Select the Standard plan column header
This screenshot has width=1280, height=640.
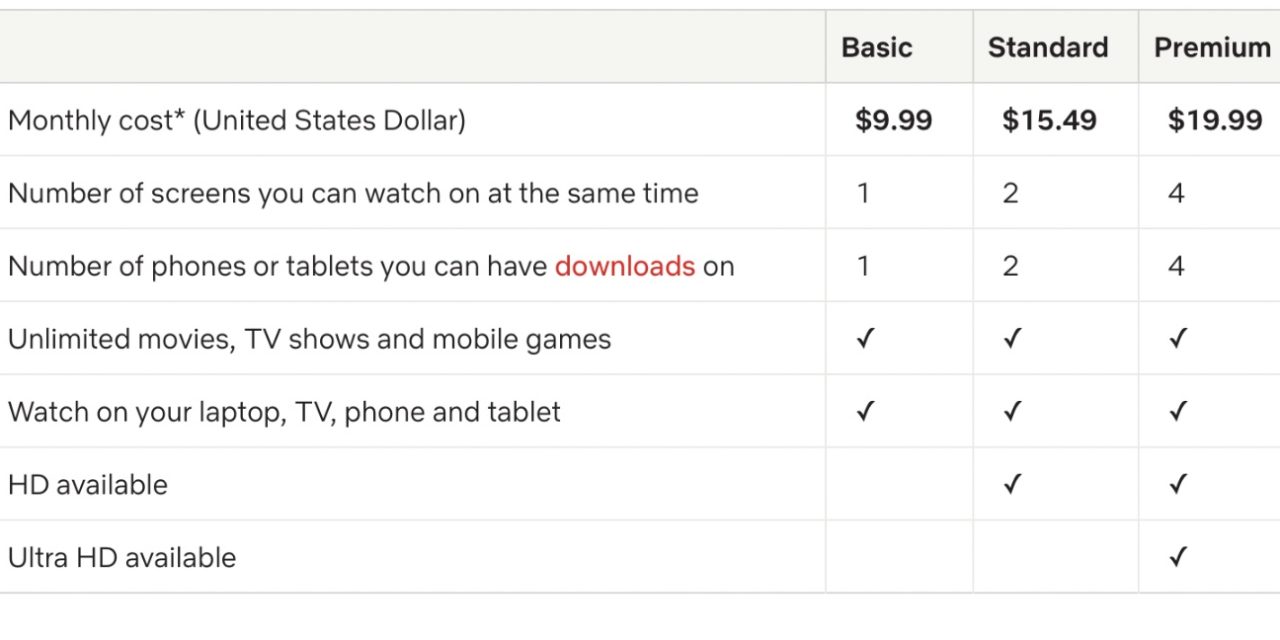tap(1048, 47)
